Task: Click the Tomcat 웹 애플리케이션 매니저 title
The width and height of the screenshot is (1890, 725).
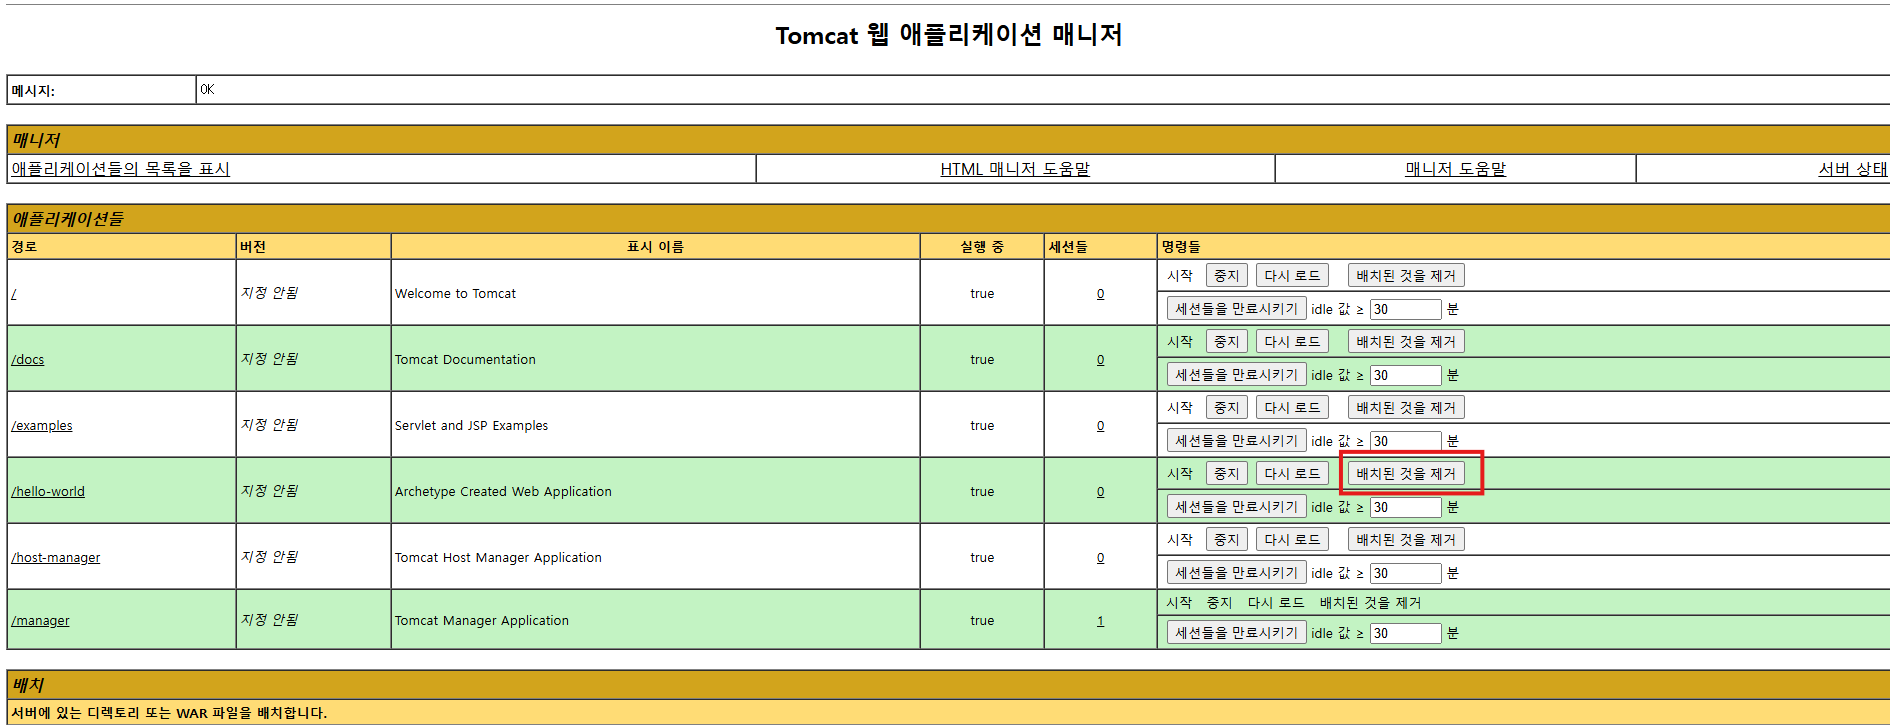Action: tap(949, 35)
